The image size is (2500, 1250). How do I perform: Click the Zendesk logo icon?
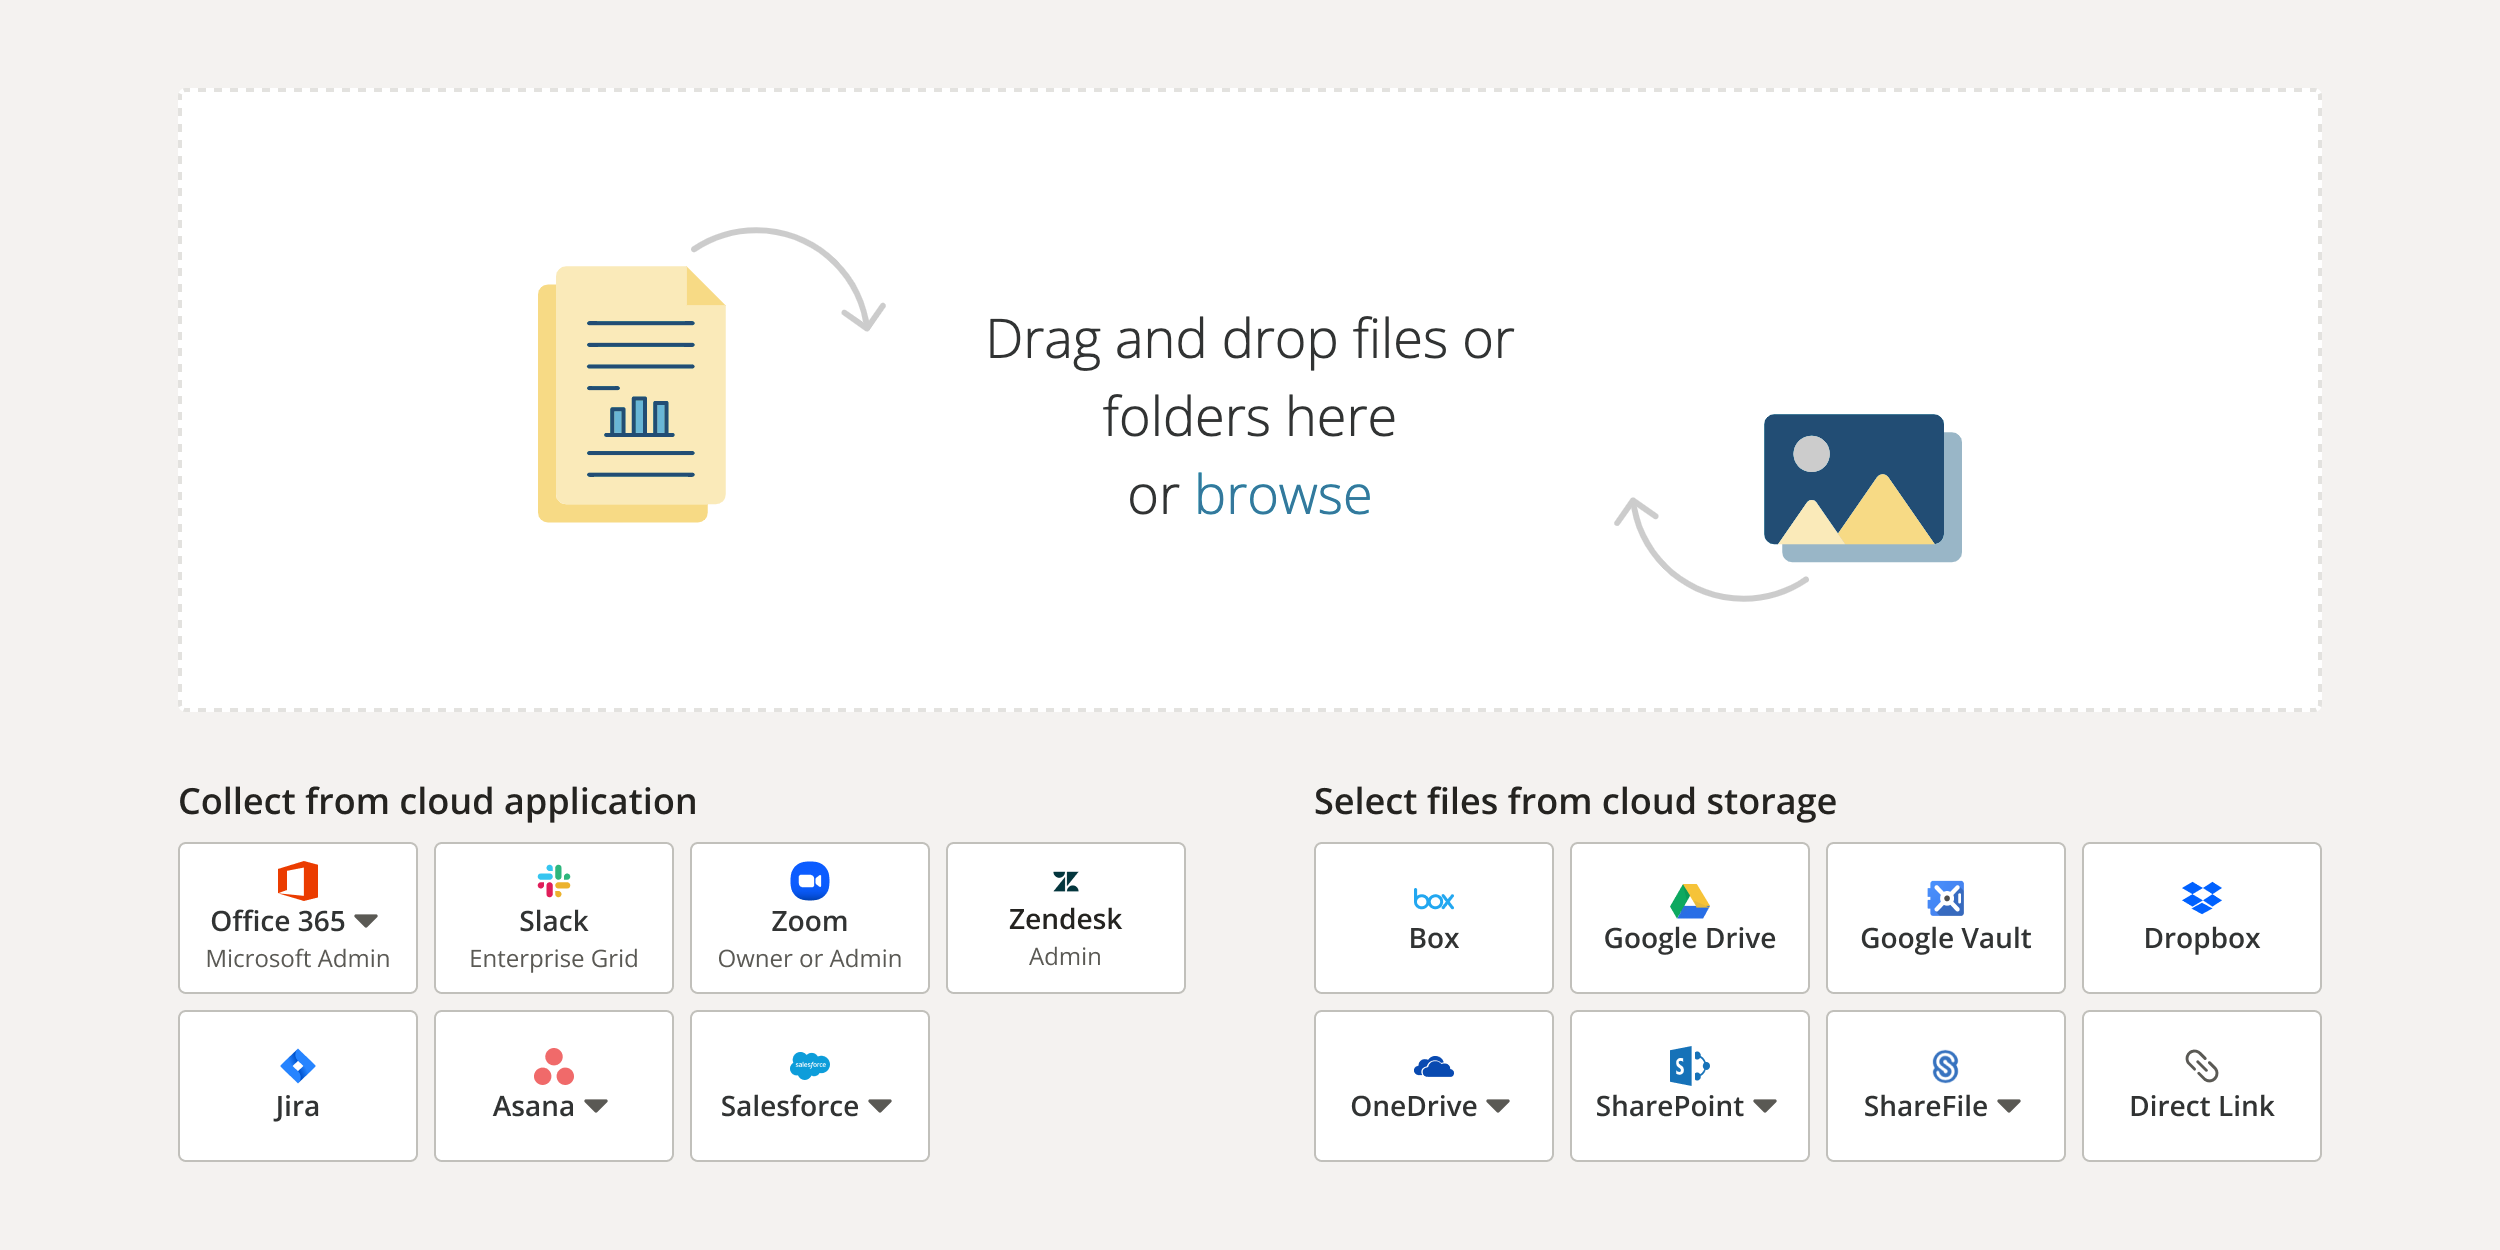click(x=1065, y=881)
